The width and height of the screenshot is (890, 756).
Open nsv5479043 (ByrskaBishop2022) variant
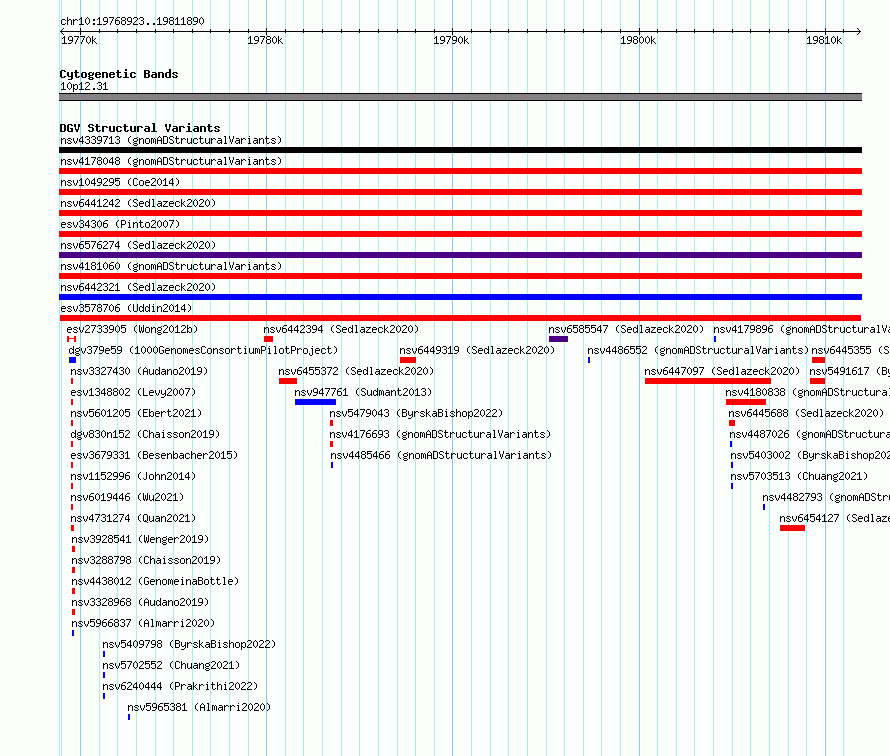click(x=416, y=413)
